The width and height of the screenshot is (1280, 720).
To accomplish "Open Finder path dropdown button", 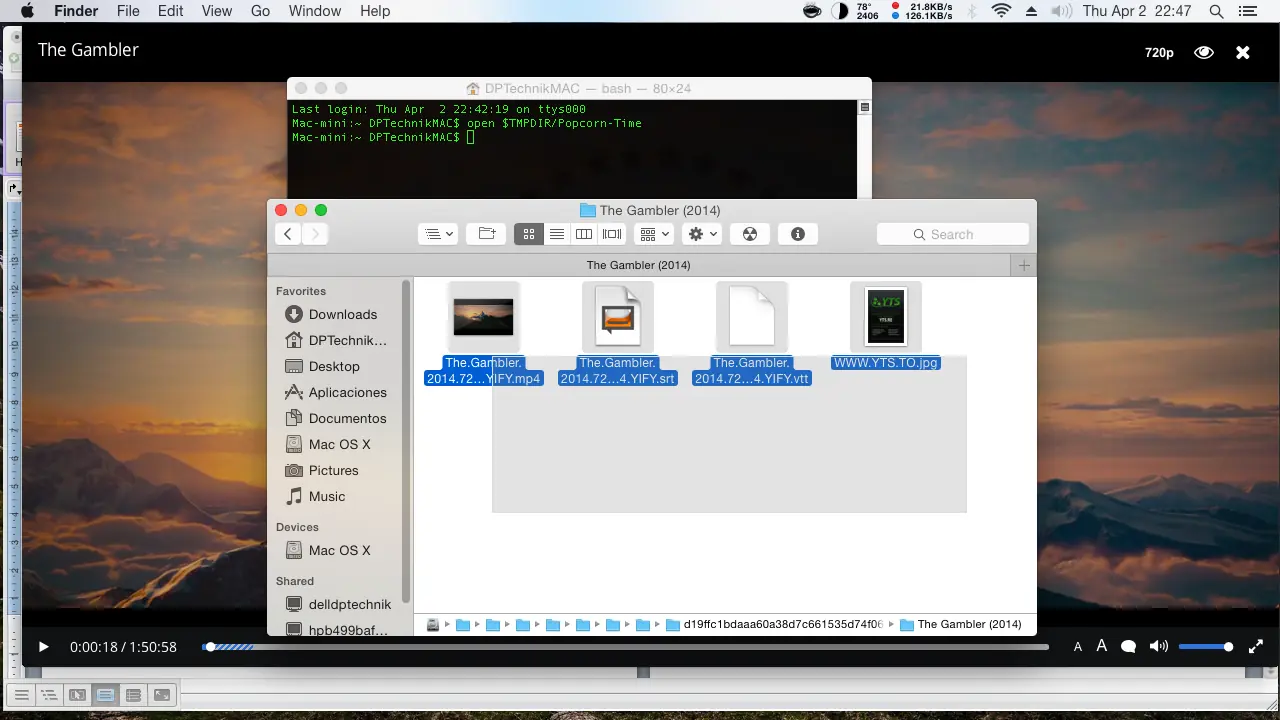I will (x=438, y=234).
